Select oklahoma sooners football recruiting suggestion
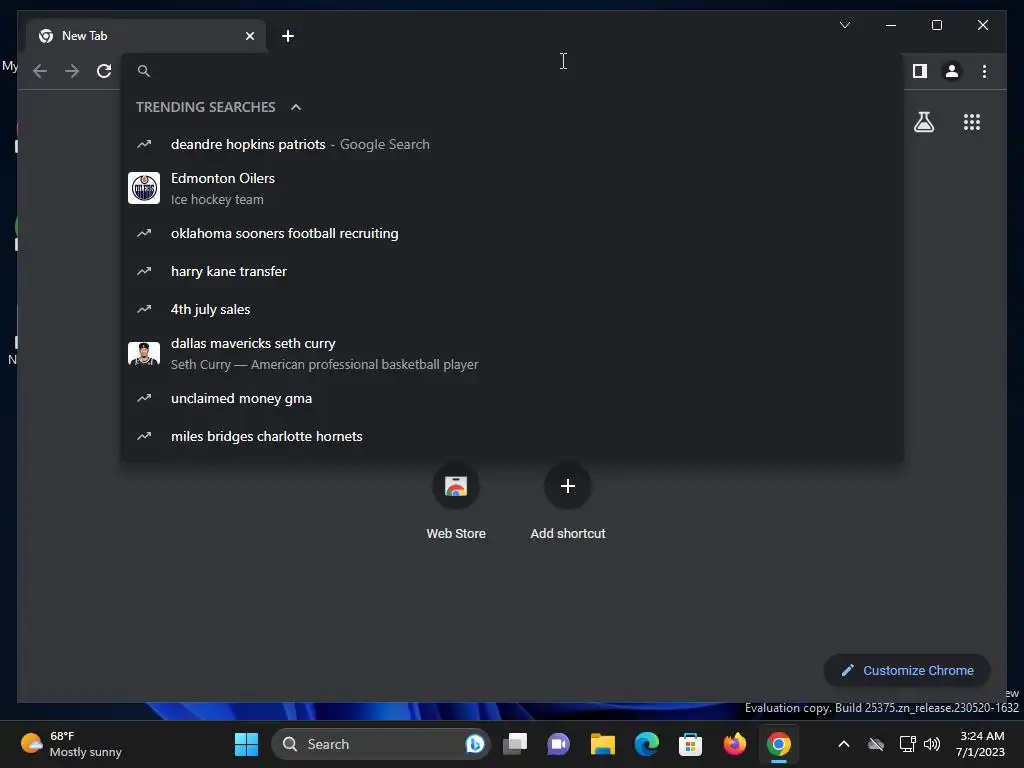Screen dimensions: 1024x768 click(513, 233)
